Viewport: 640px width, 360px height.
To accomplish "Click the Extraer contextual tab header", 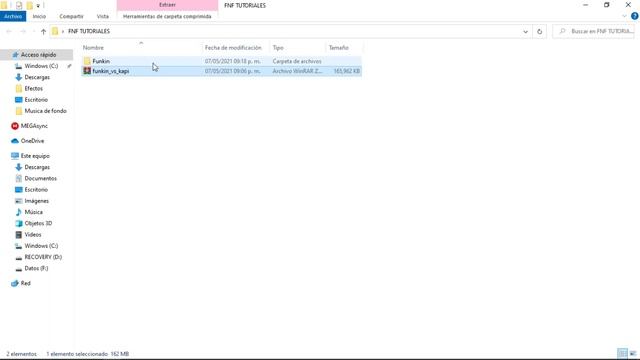I will pyautogui.click(x=167, y=5).
